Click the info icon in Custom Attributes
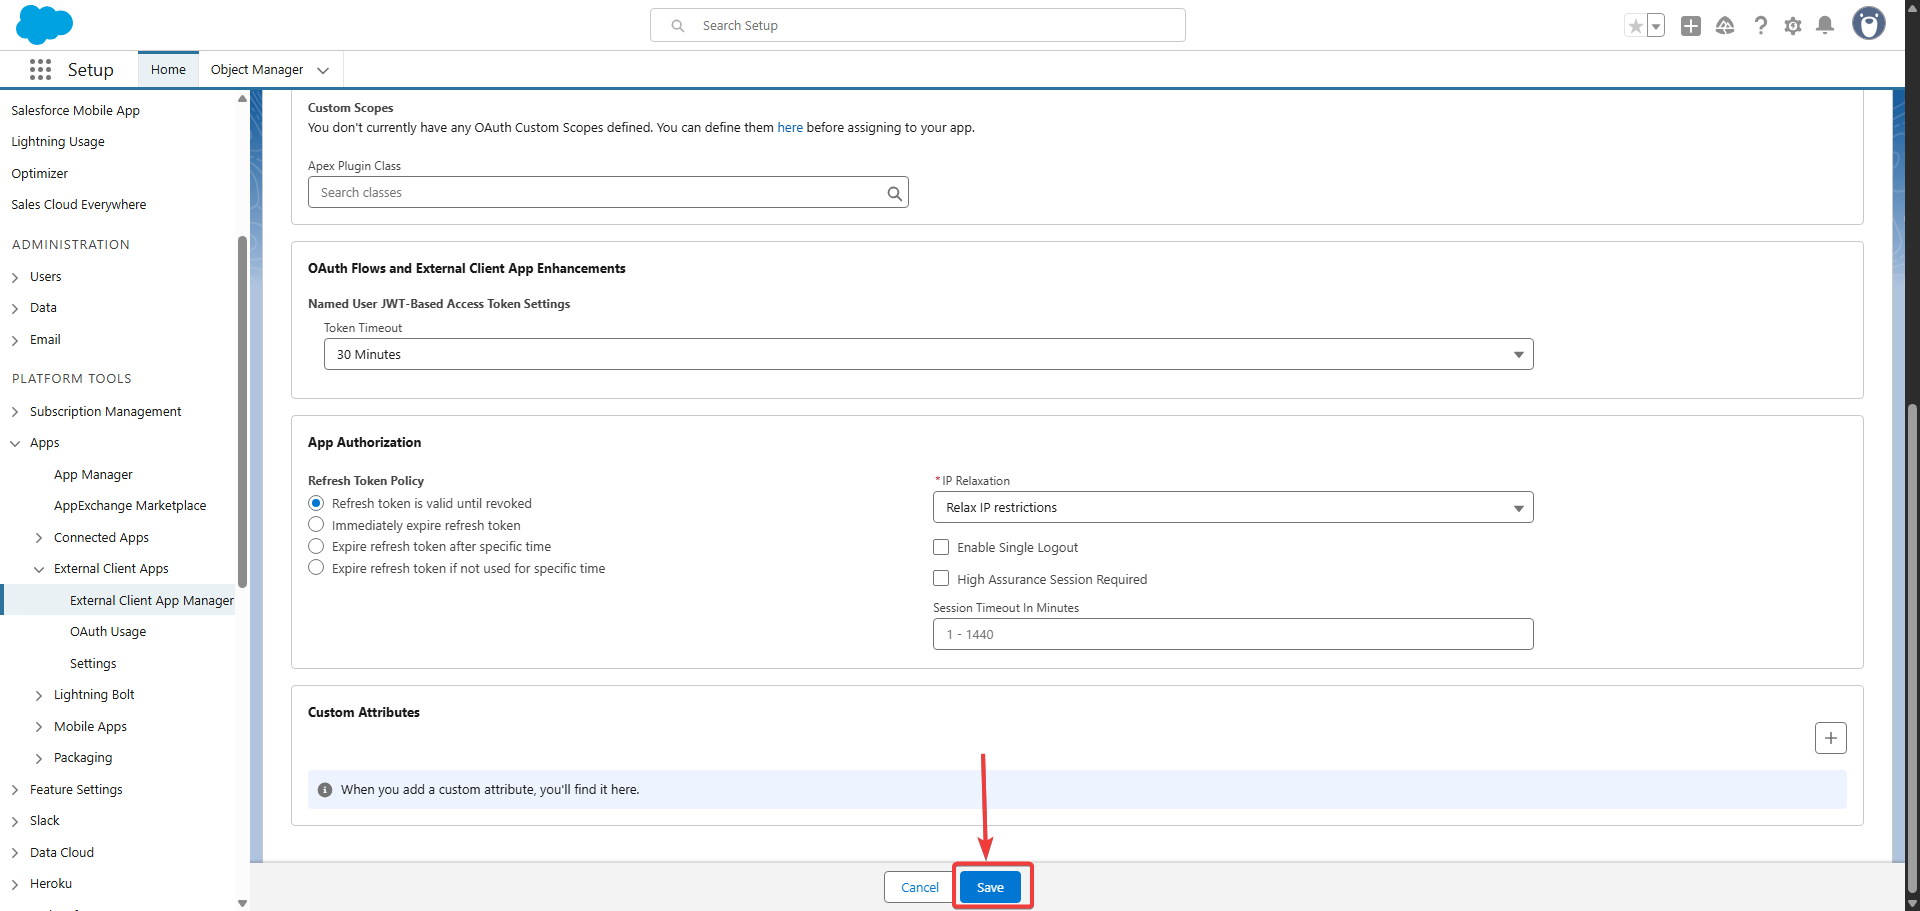Viewport: 1920px width, 911px height. click(325, 790)
